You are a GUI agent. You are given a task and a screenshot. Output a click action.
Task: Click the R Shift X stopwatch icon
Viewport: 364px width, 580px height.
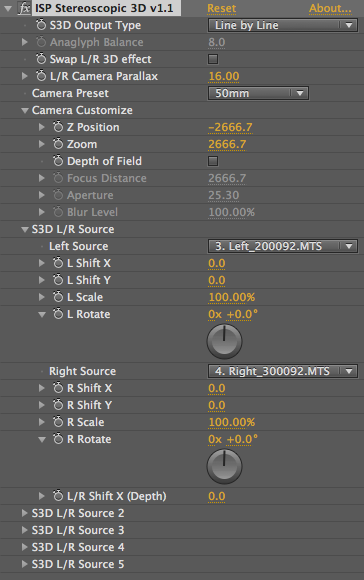tap(58, 388)
